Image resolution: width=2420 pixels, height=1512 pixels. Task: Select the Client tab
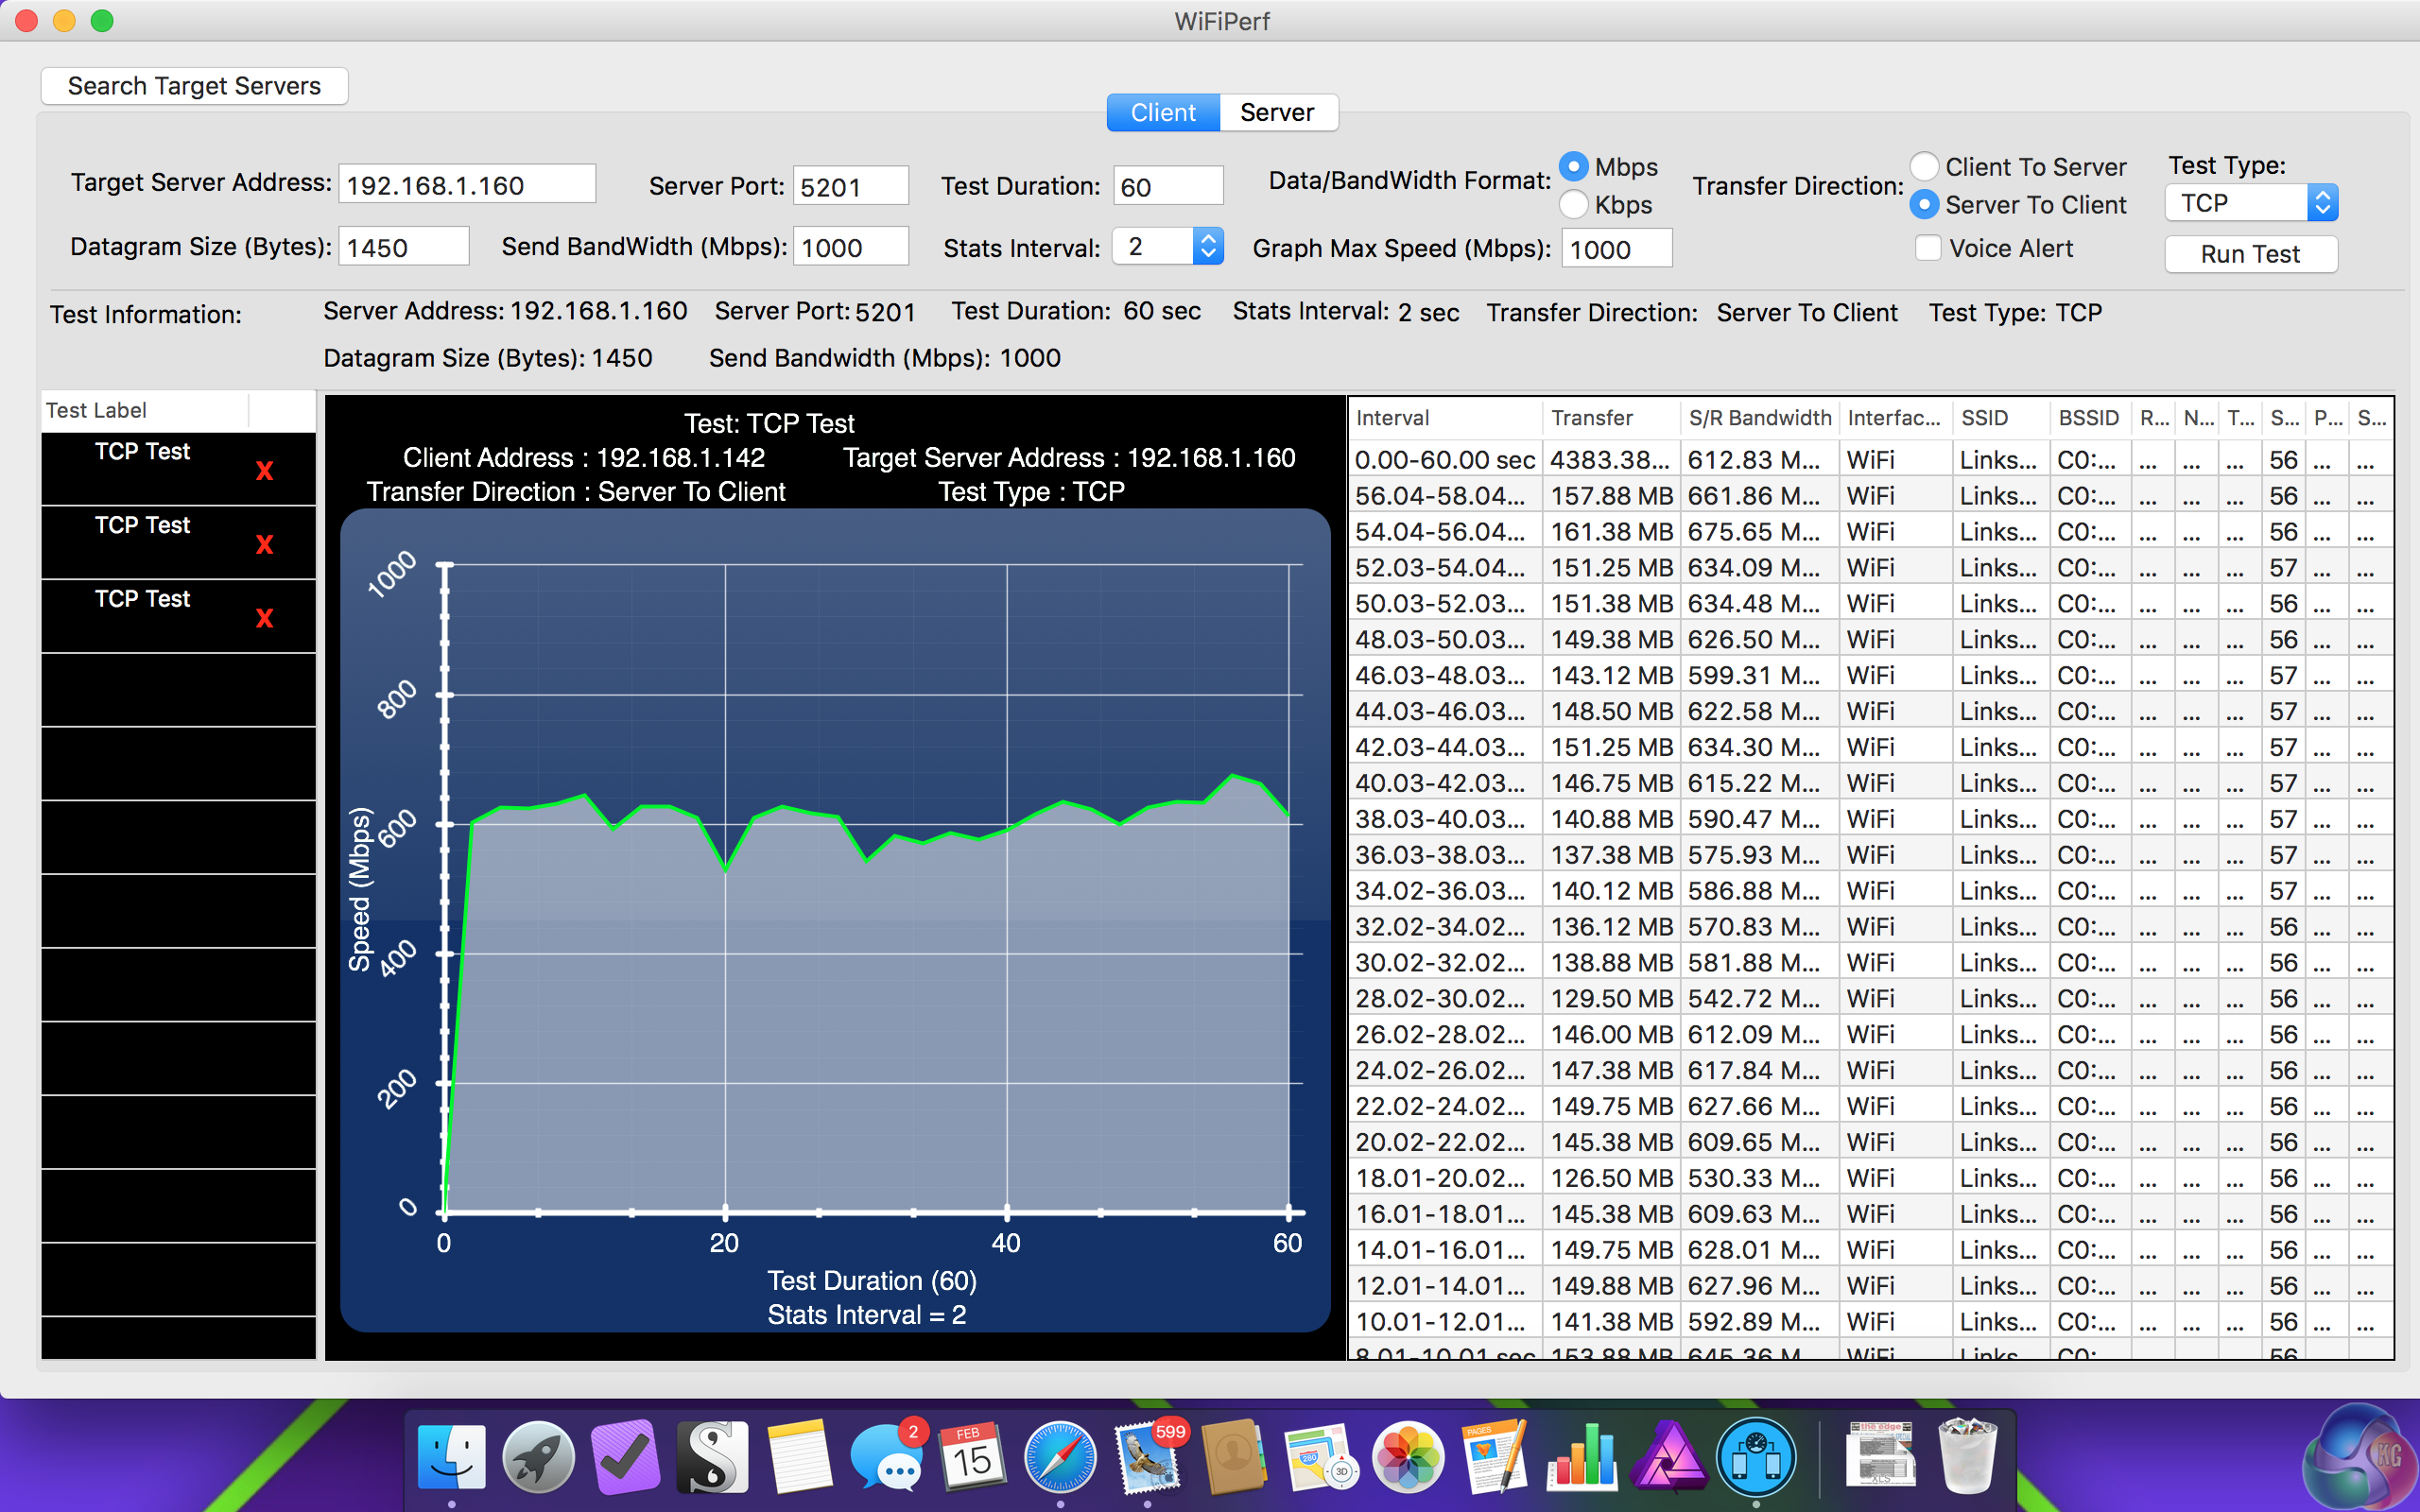pyautogui.click(x=1162, y=112)
